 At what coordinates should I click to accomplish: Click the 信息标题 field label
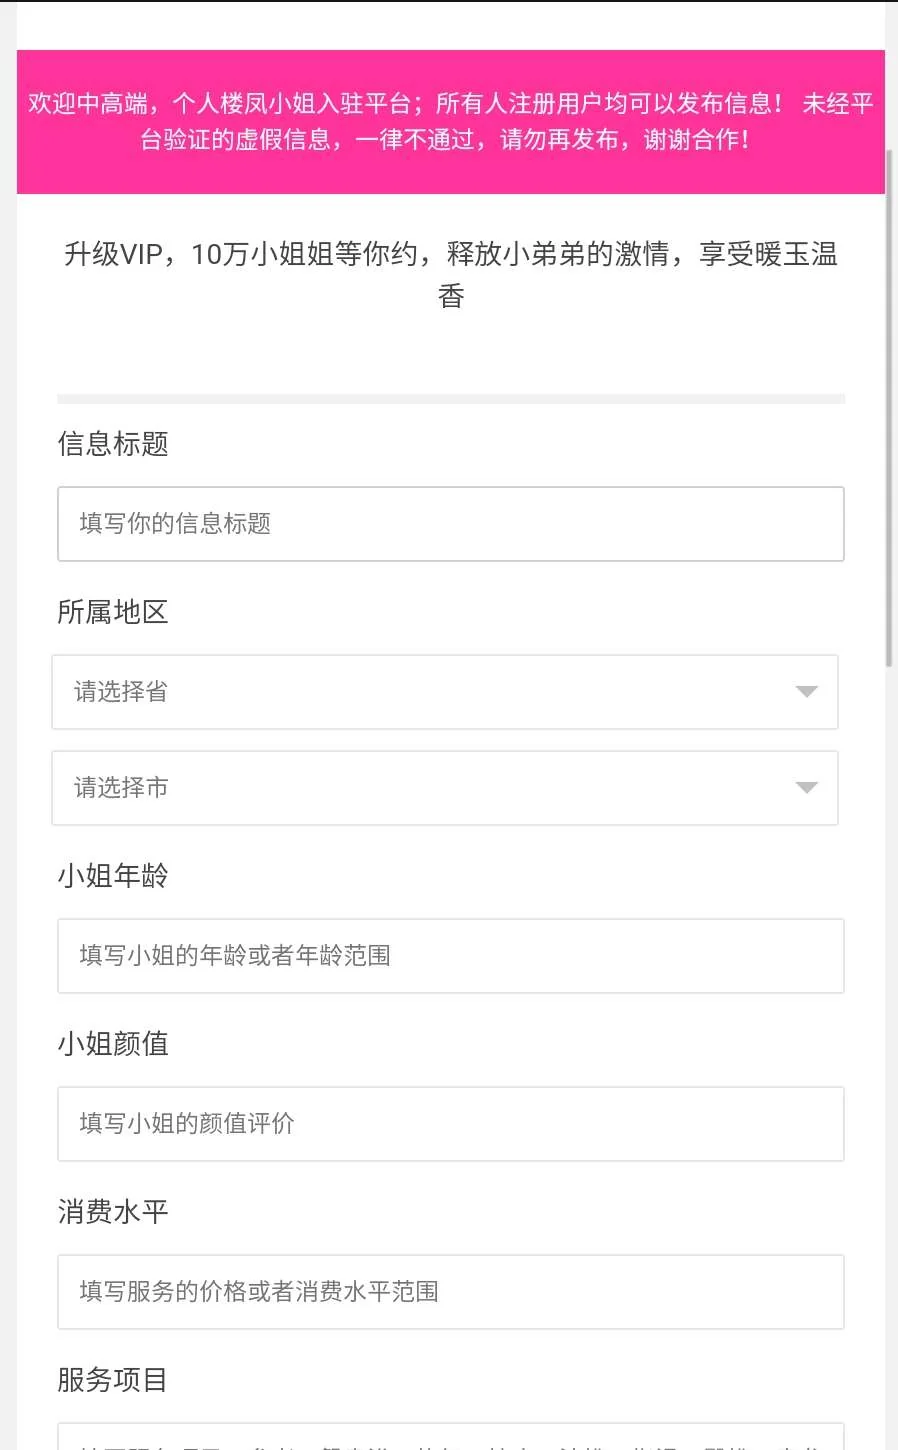coord(113,444)
